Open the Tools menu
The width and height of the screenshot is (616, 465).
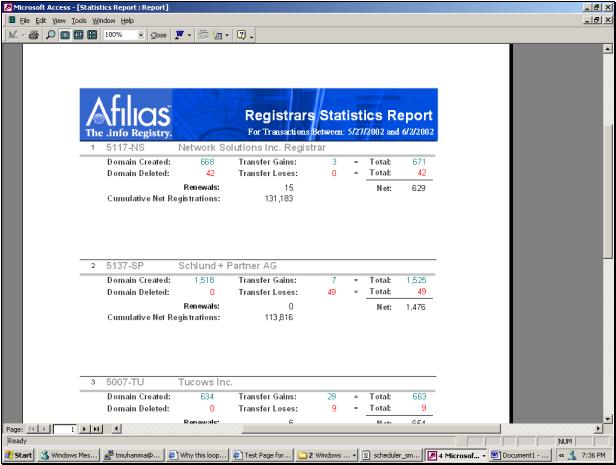click(x=79, y=20)
